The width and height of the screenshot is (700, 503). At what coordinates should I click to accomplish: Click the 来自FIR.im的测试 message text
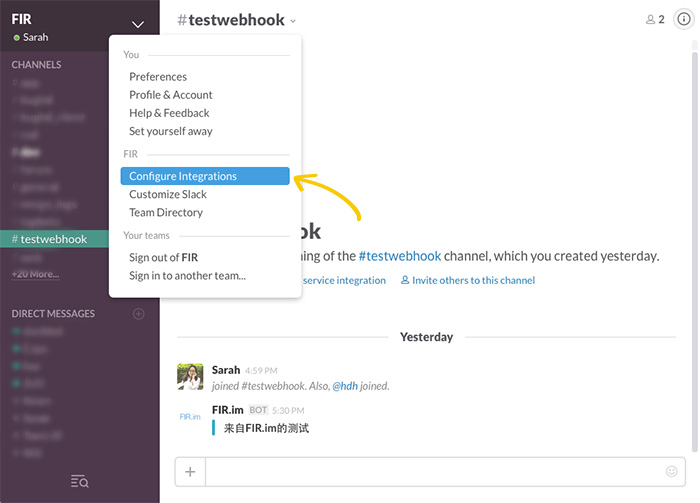[267, 428]
